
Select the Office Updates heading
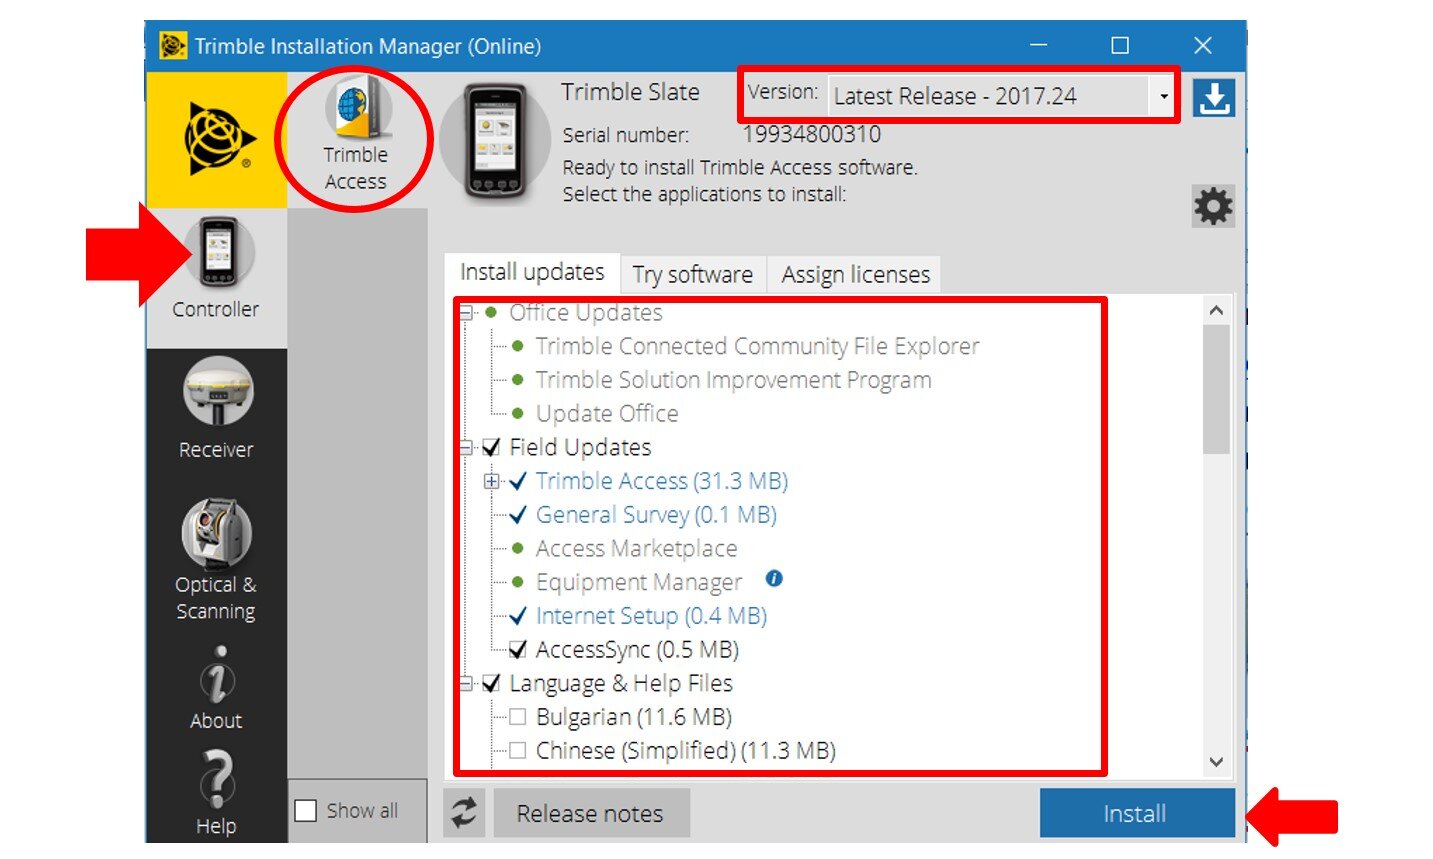point(586,313)
